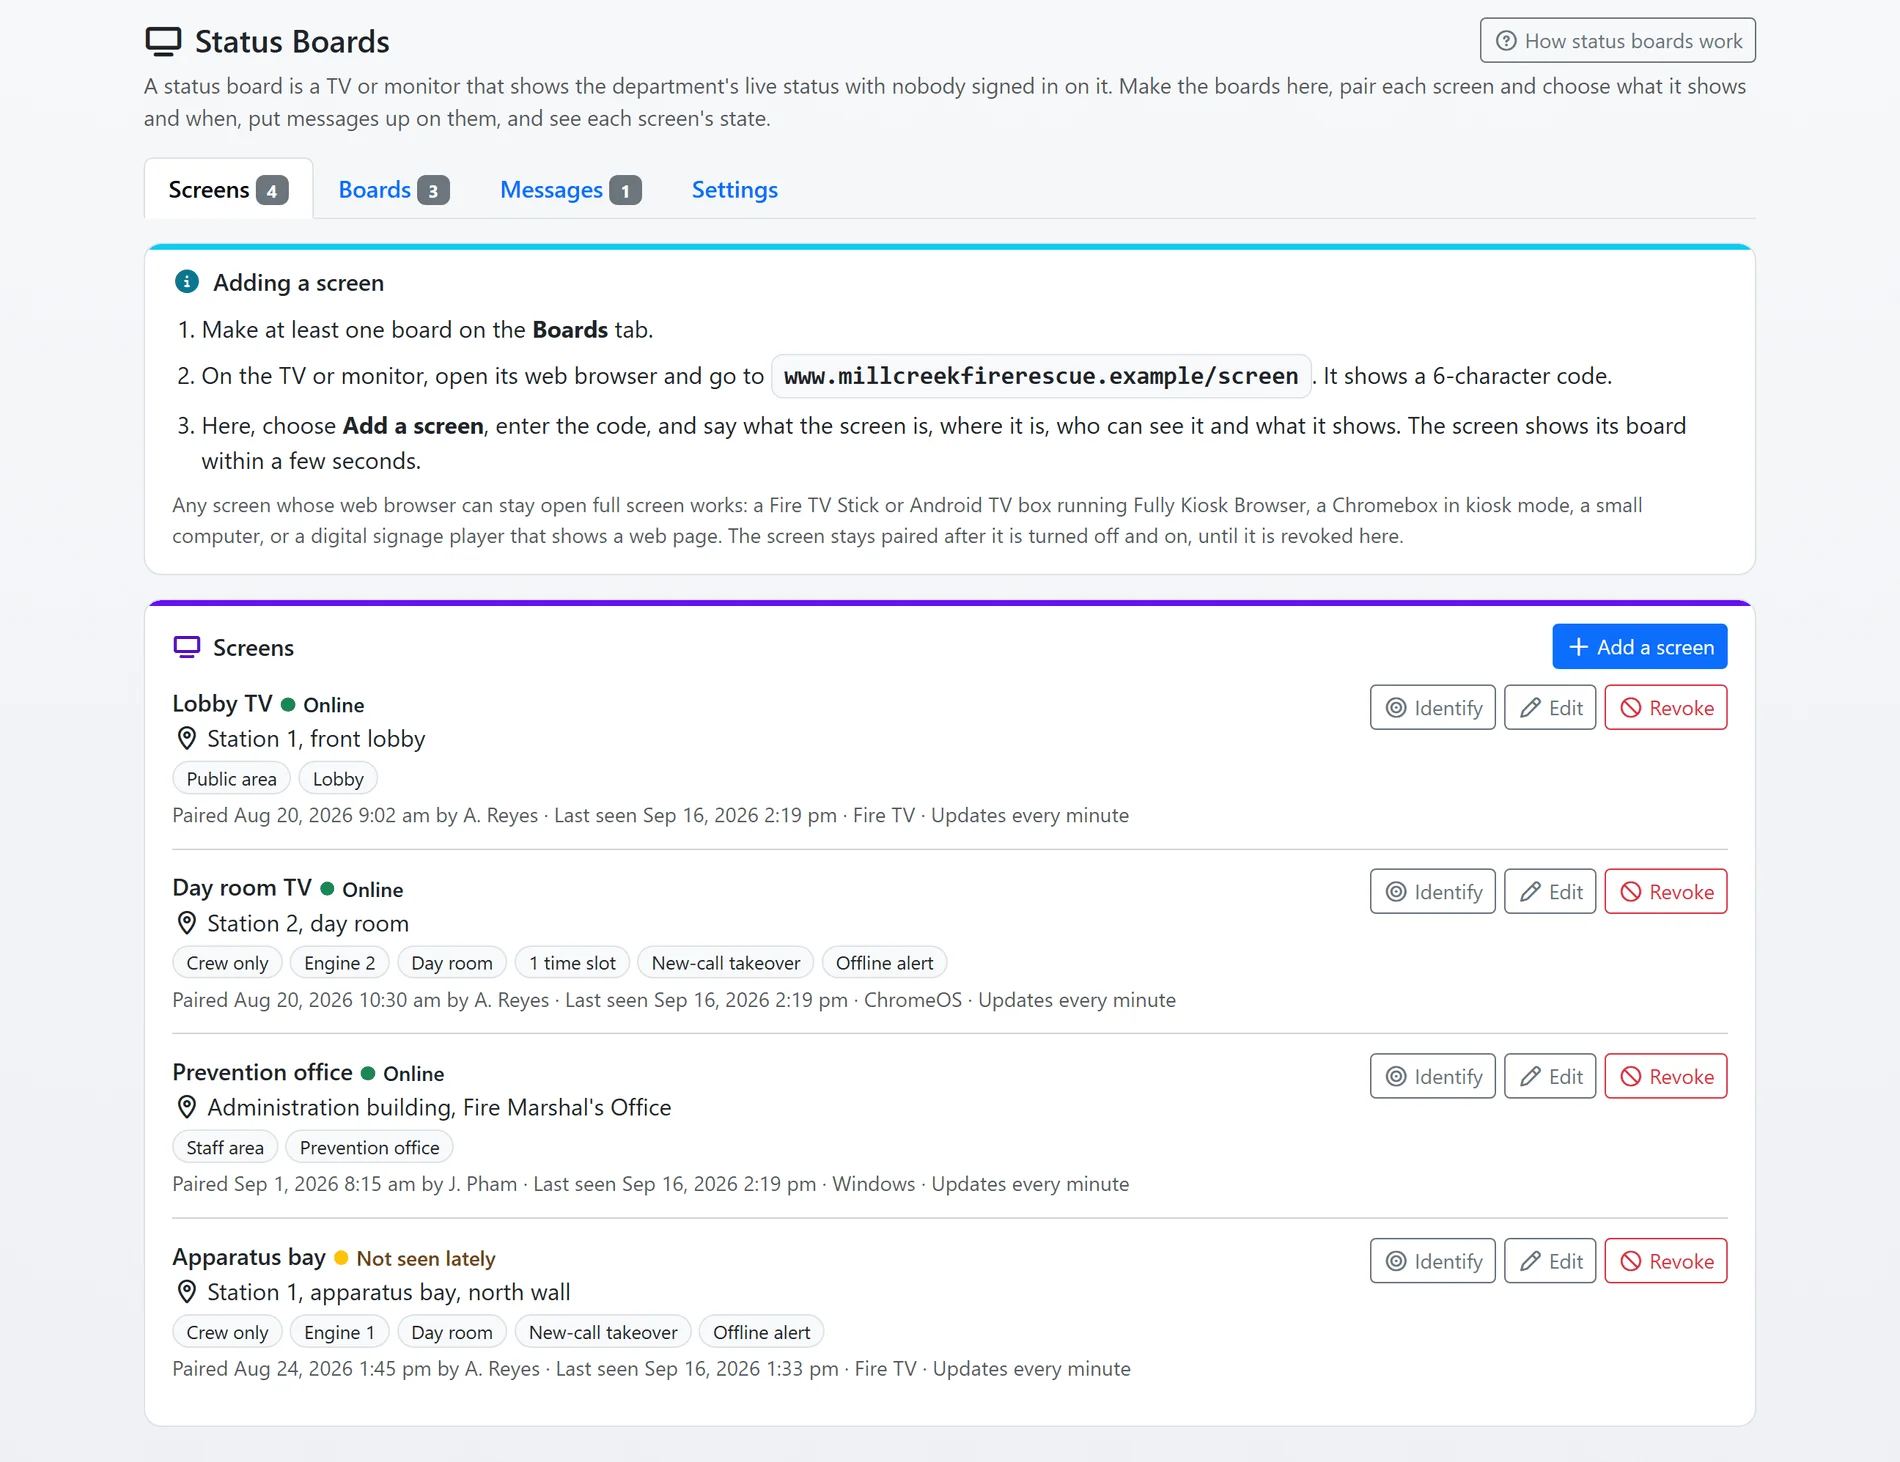Screen dimensions: 1900x1462
Task: Open the Settings tab
Action: (734, 190)
